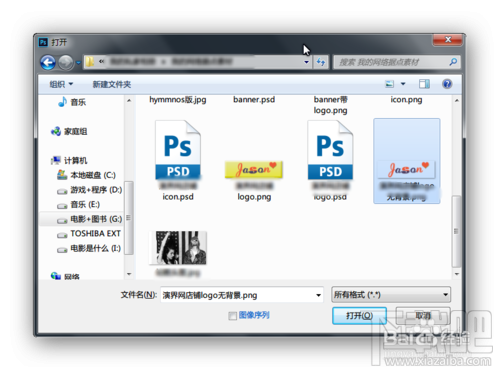Screen dimensions: 500x371
Task: Open the 所有格式 file type dropdown
Action: (391, 295)
